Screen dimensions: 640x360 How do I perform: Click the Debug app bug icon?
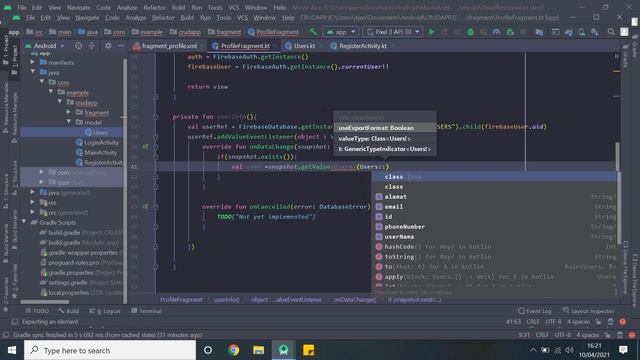[470, 32]
